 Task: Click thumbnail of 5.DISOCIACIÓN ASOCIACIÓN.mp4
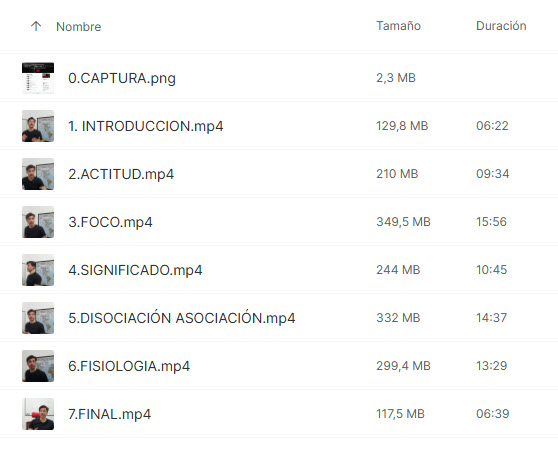(38, 318)
